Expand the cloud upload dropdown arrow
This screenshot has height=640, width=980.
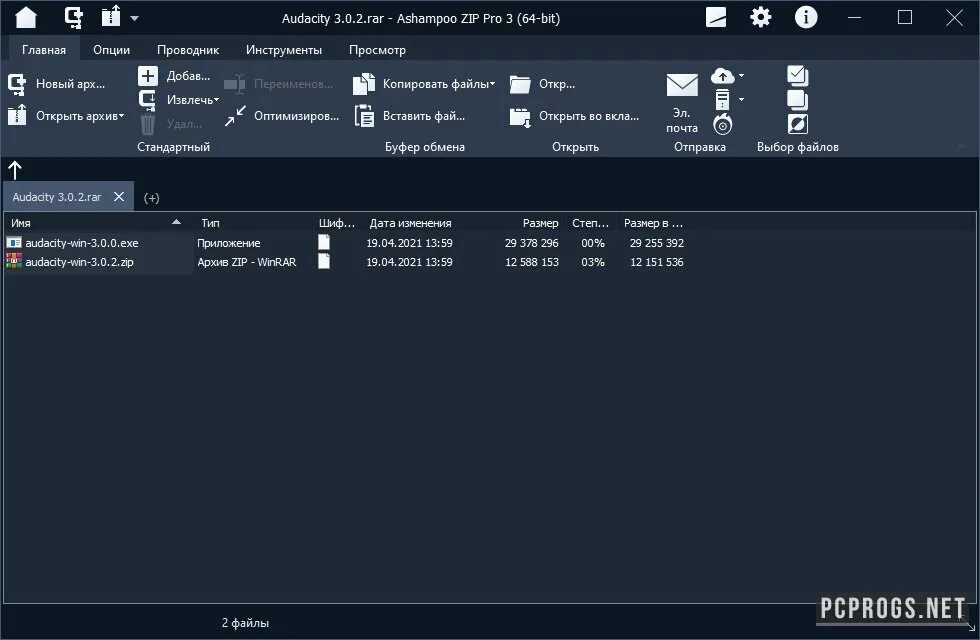pos(741,76)
